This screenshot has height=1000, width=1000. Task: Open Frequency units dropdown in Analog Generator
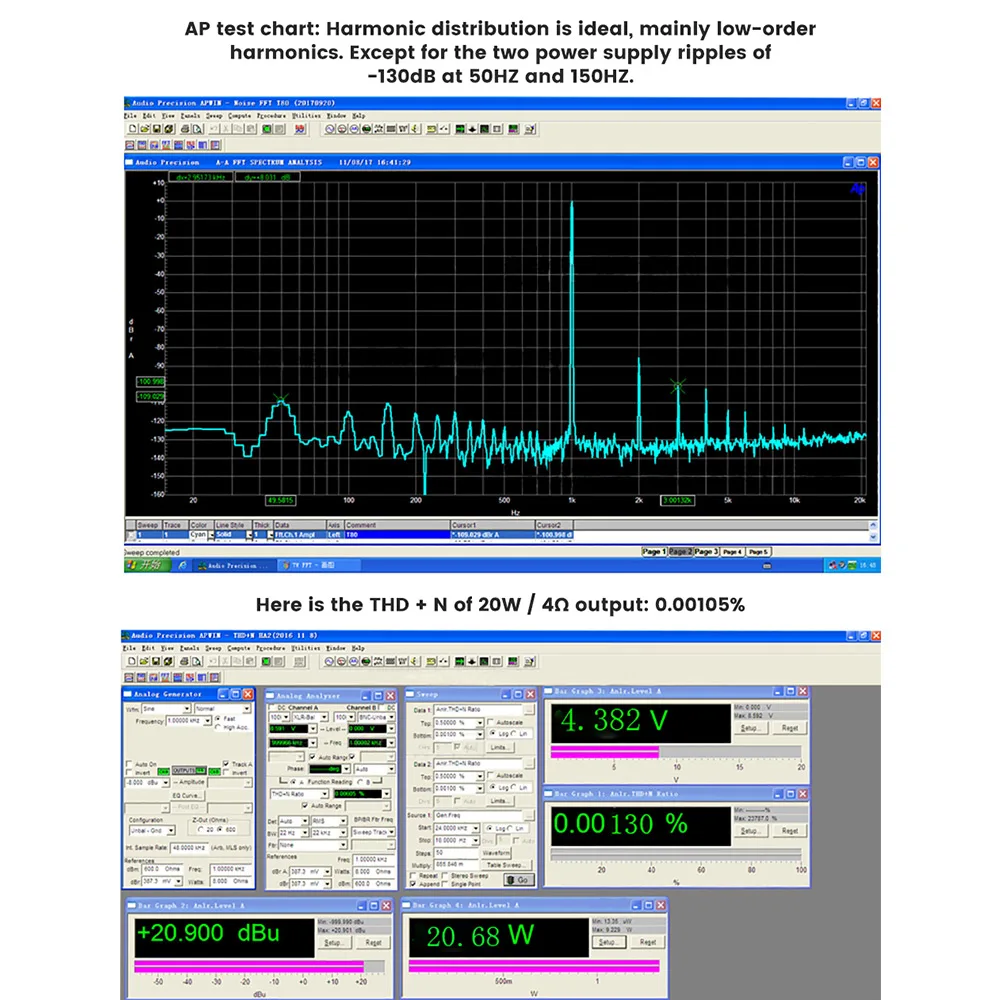tap(207, 721)
